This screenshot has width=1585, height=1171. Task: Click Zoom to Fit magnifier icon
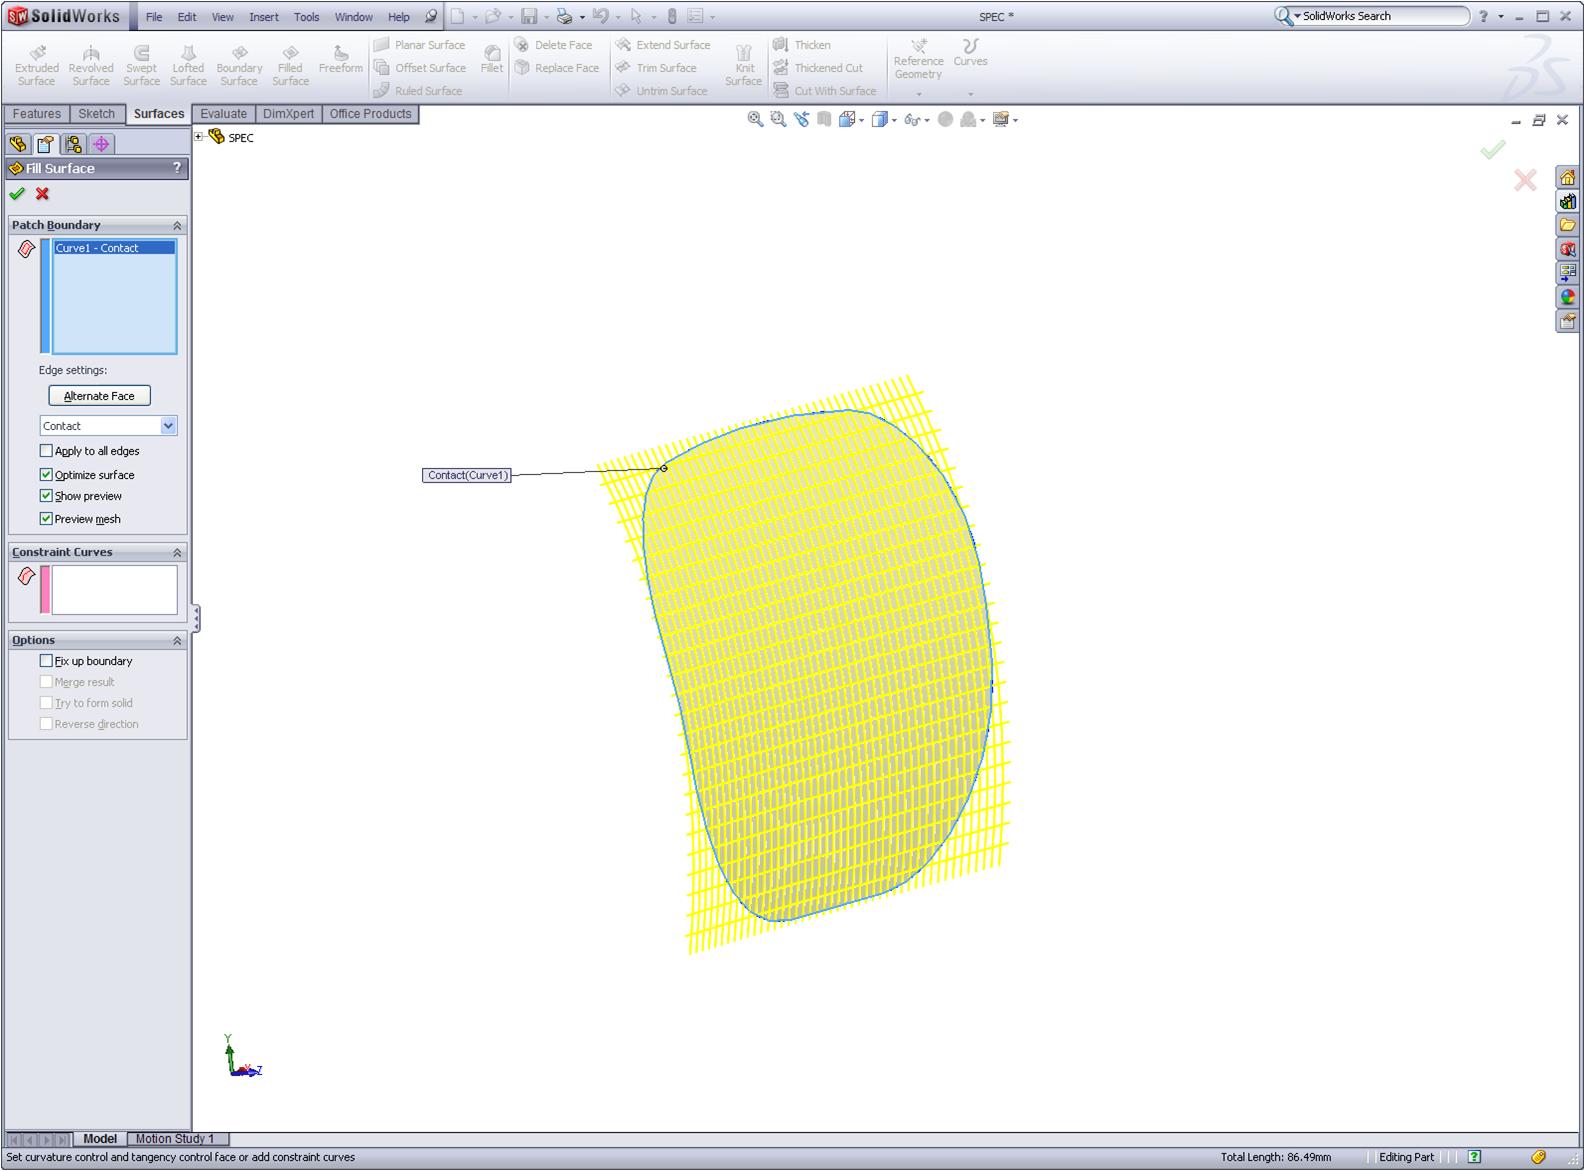pos(755,119)
